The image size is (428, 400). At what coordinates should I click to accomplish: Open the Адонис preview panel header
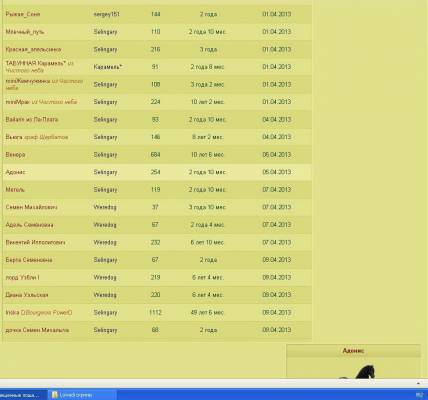click(353, 351)
